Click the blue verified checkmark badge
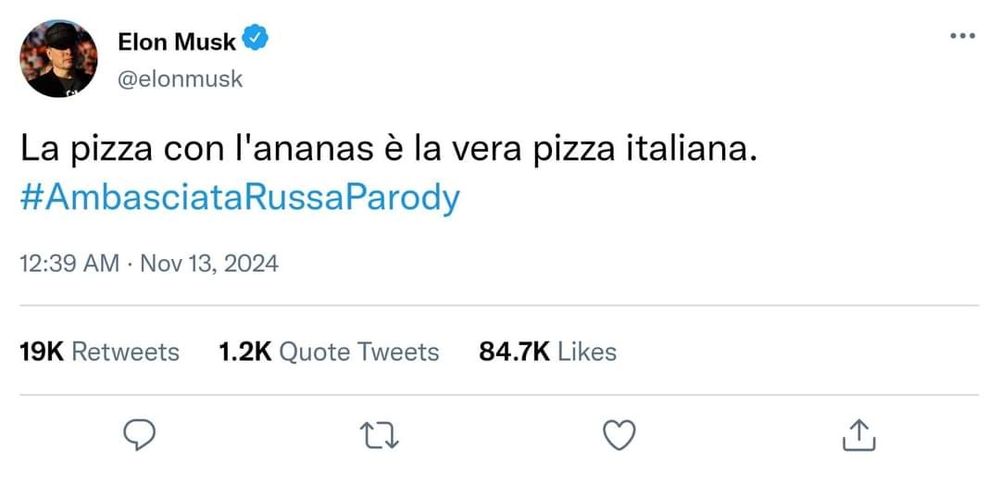The image size is (1000, 494). (256, 41)
